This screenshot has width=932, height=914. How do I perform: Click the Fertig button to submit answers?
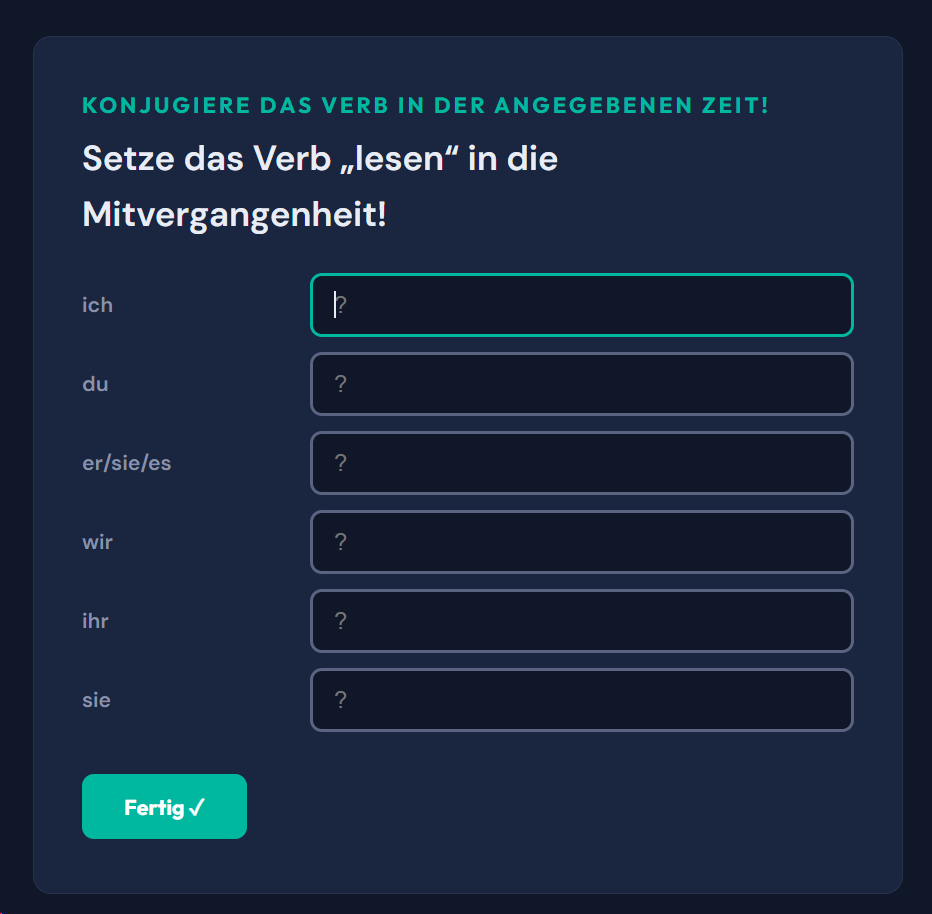coord(164,806)
